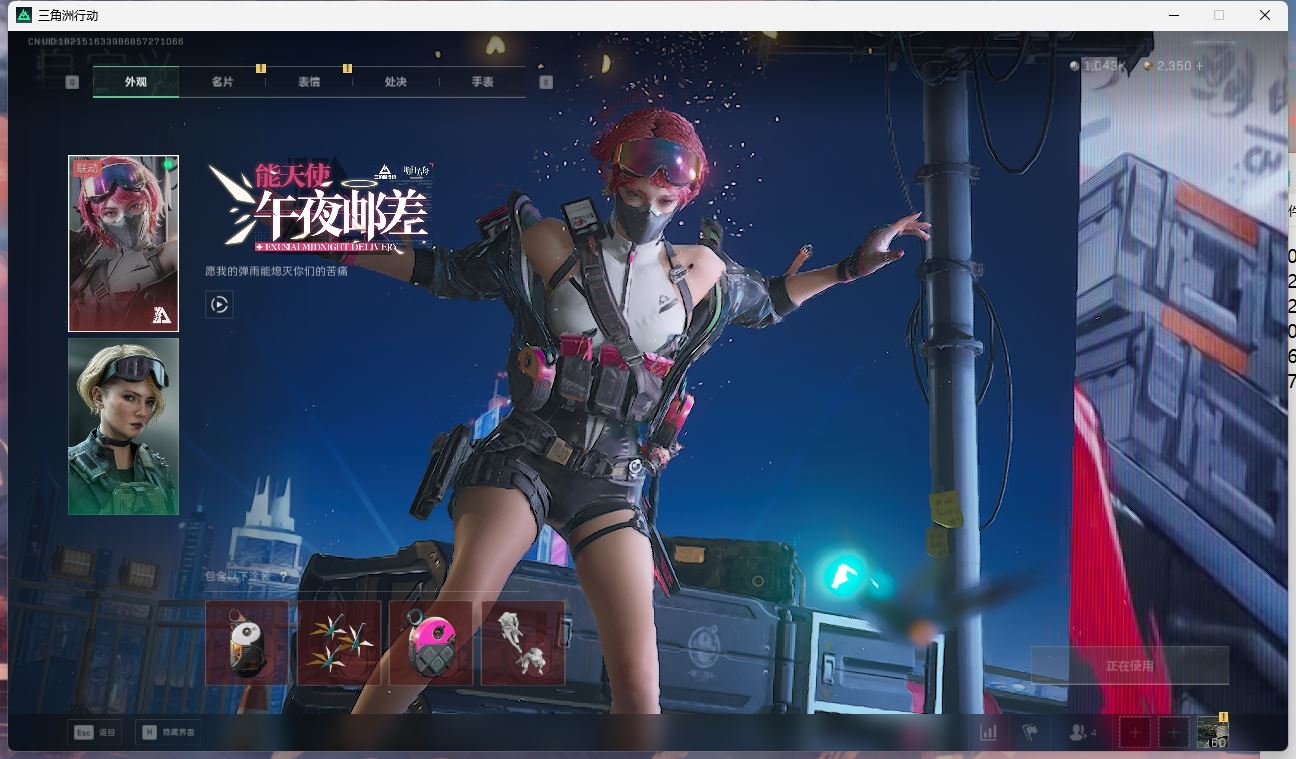Play the skin preview video

(219, 304)
